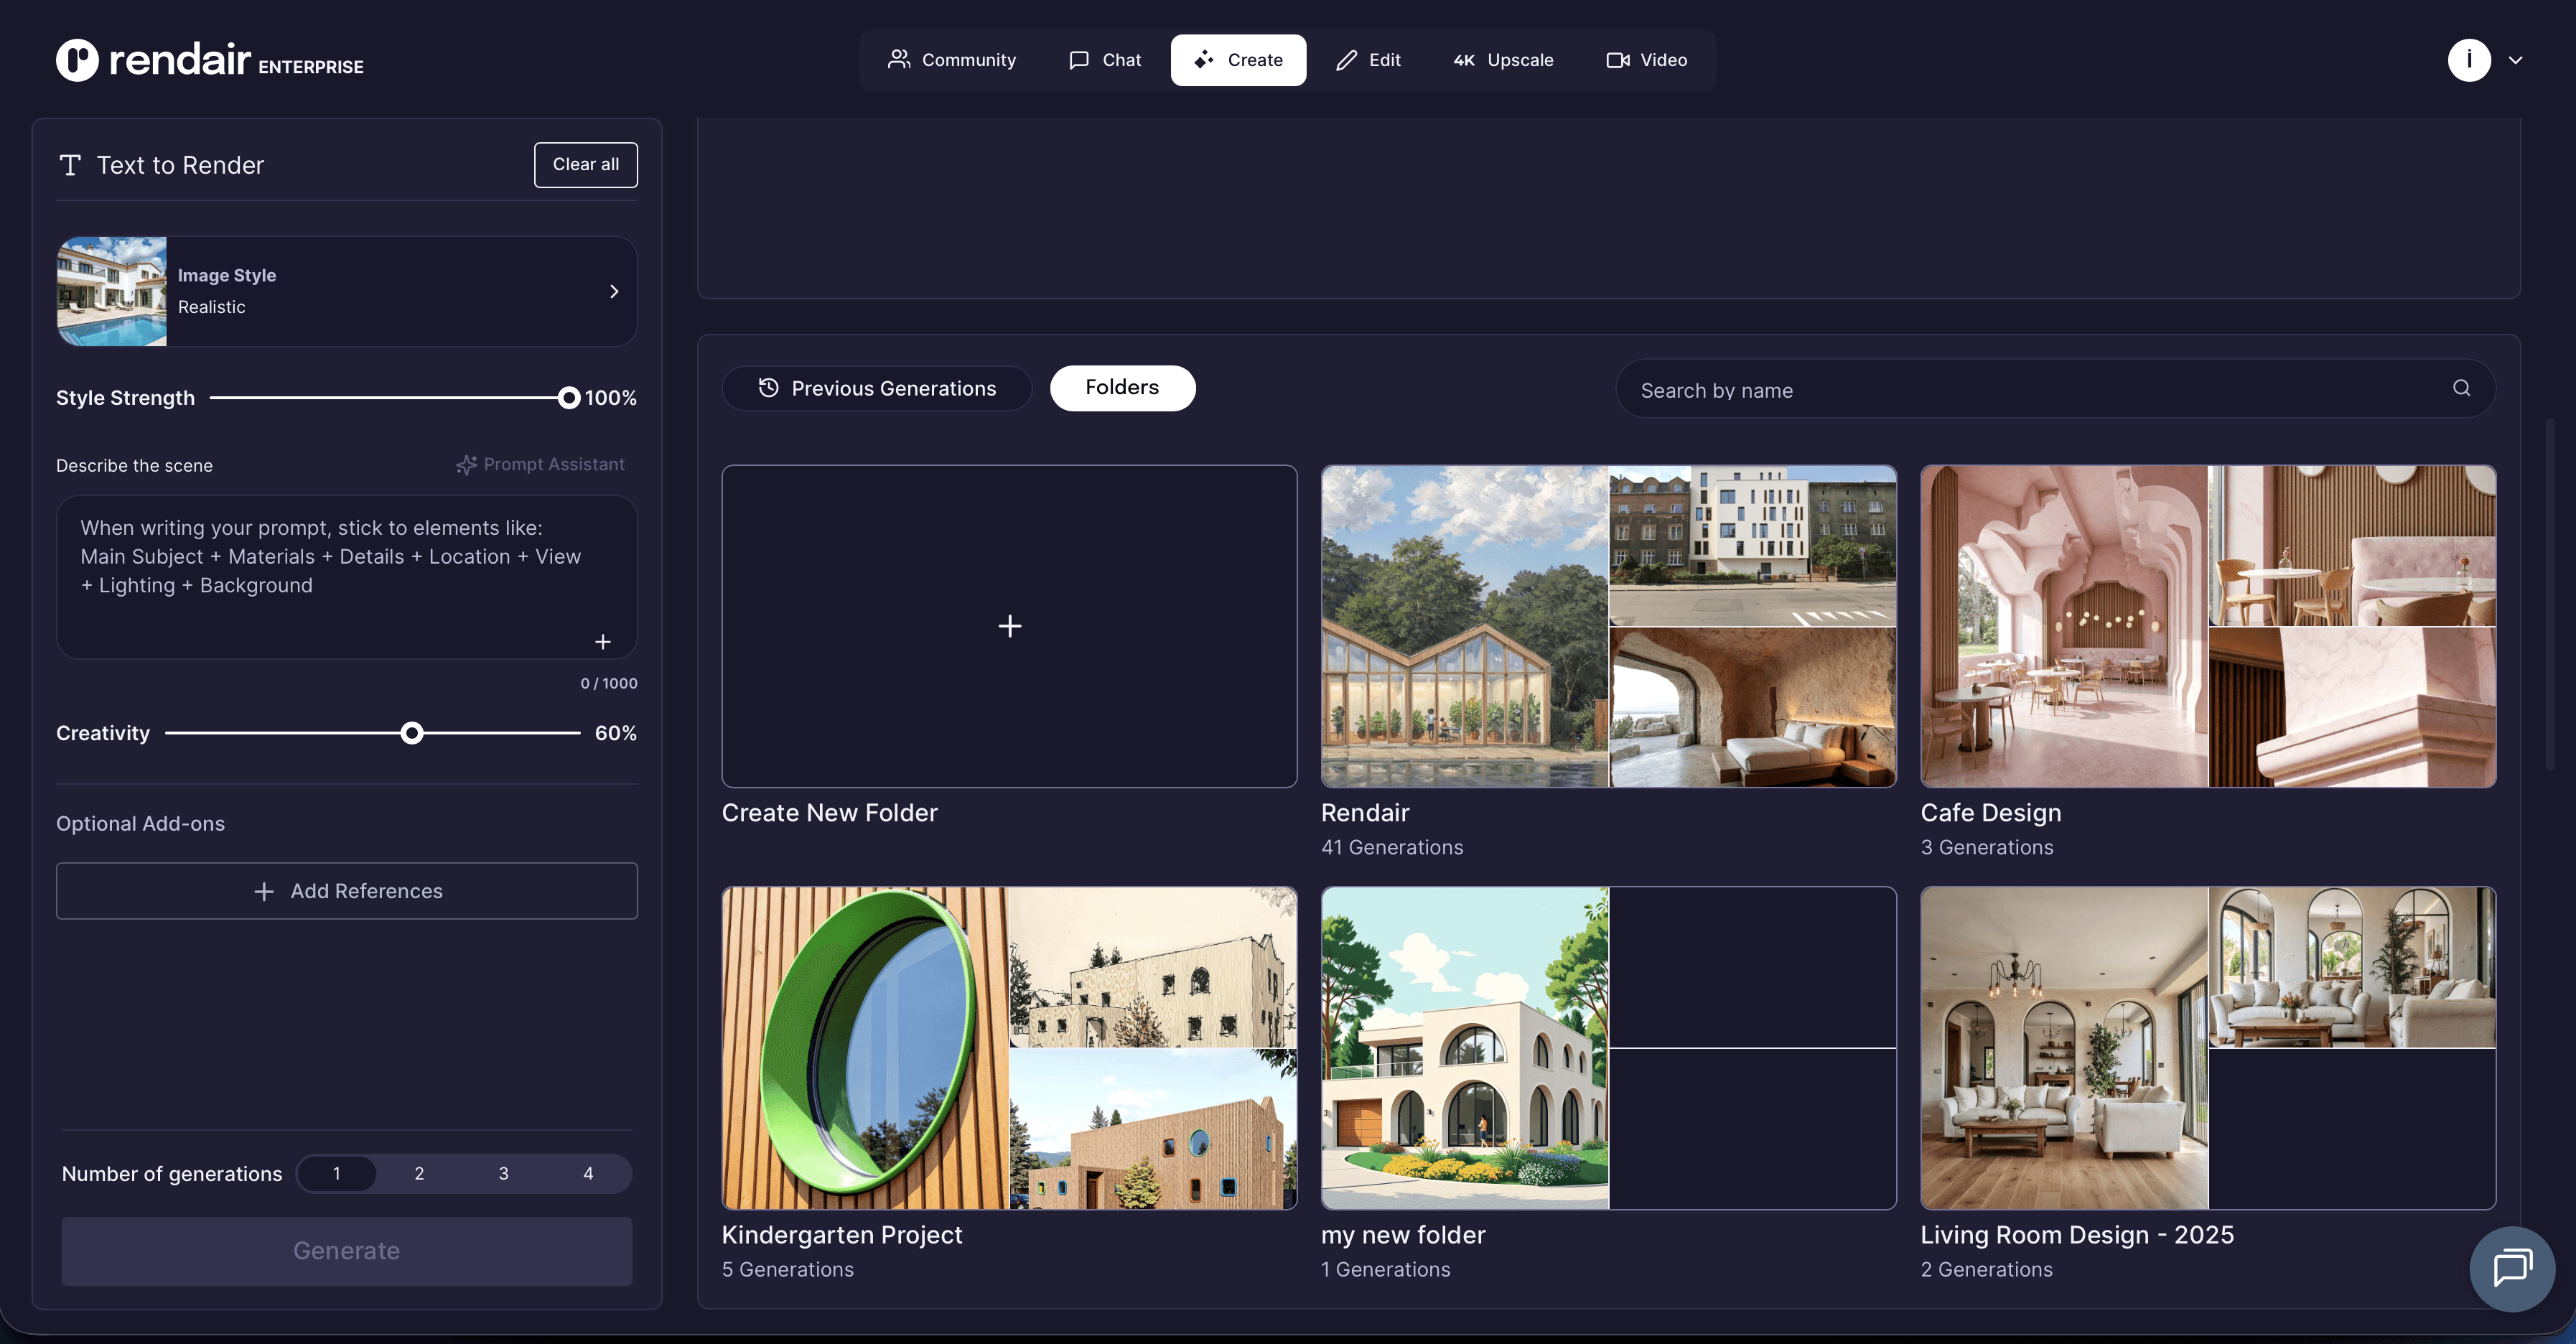The image size is (2576, 1344).
Task: Click the Add References button
Action: click(x=346, y=891)
